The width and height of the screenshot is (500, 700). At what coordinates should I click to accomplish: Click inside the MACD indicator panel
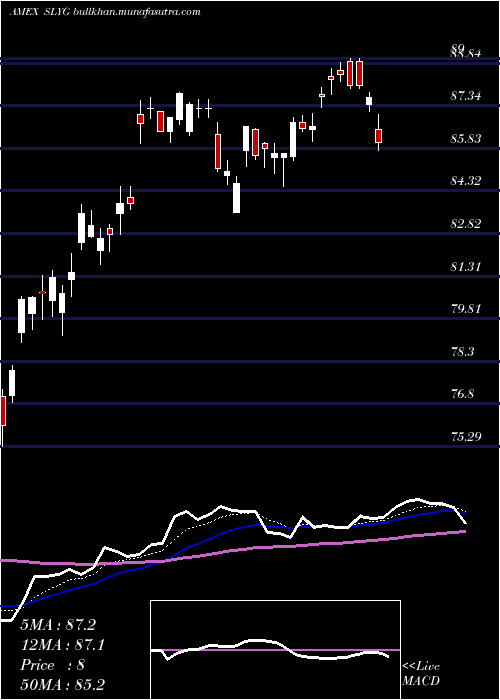(x=275, y=650)
